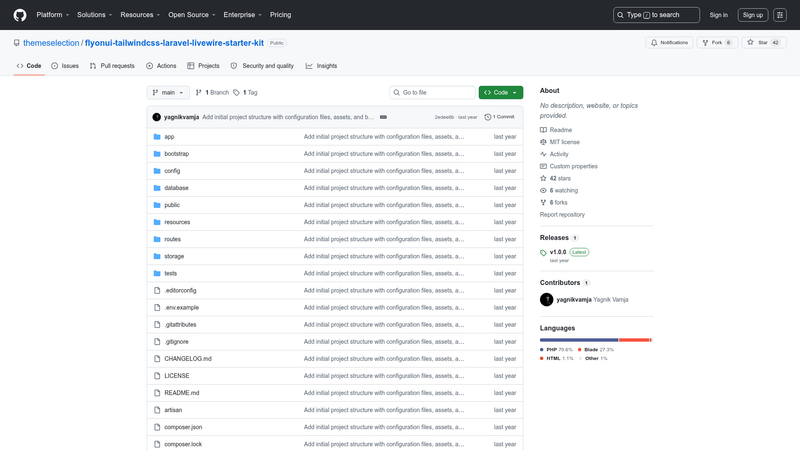Open the .gitignore file
This screenshot has width=800, height=450.
click(x=177, y=342)
